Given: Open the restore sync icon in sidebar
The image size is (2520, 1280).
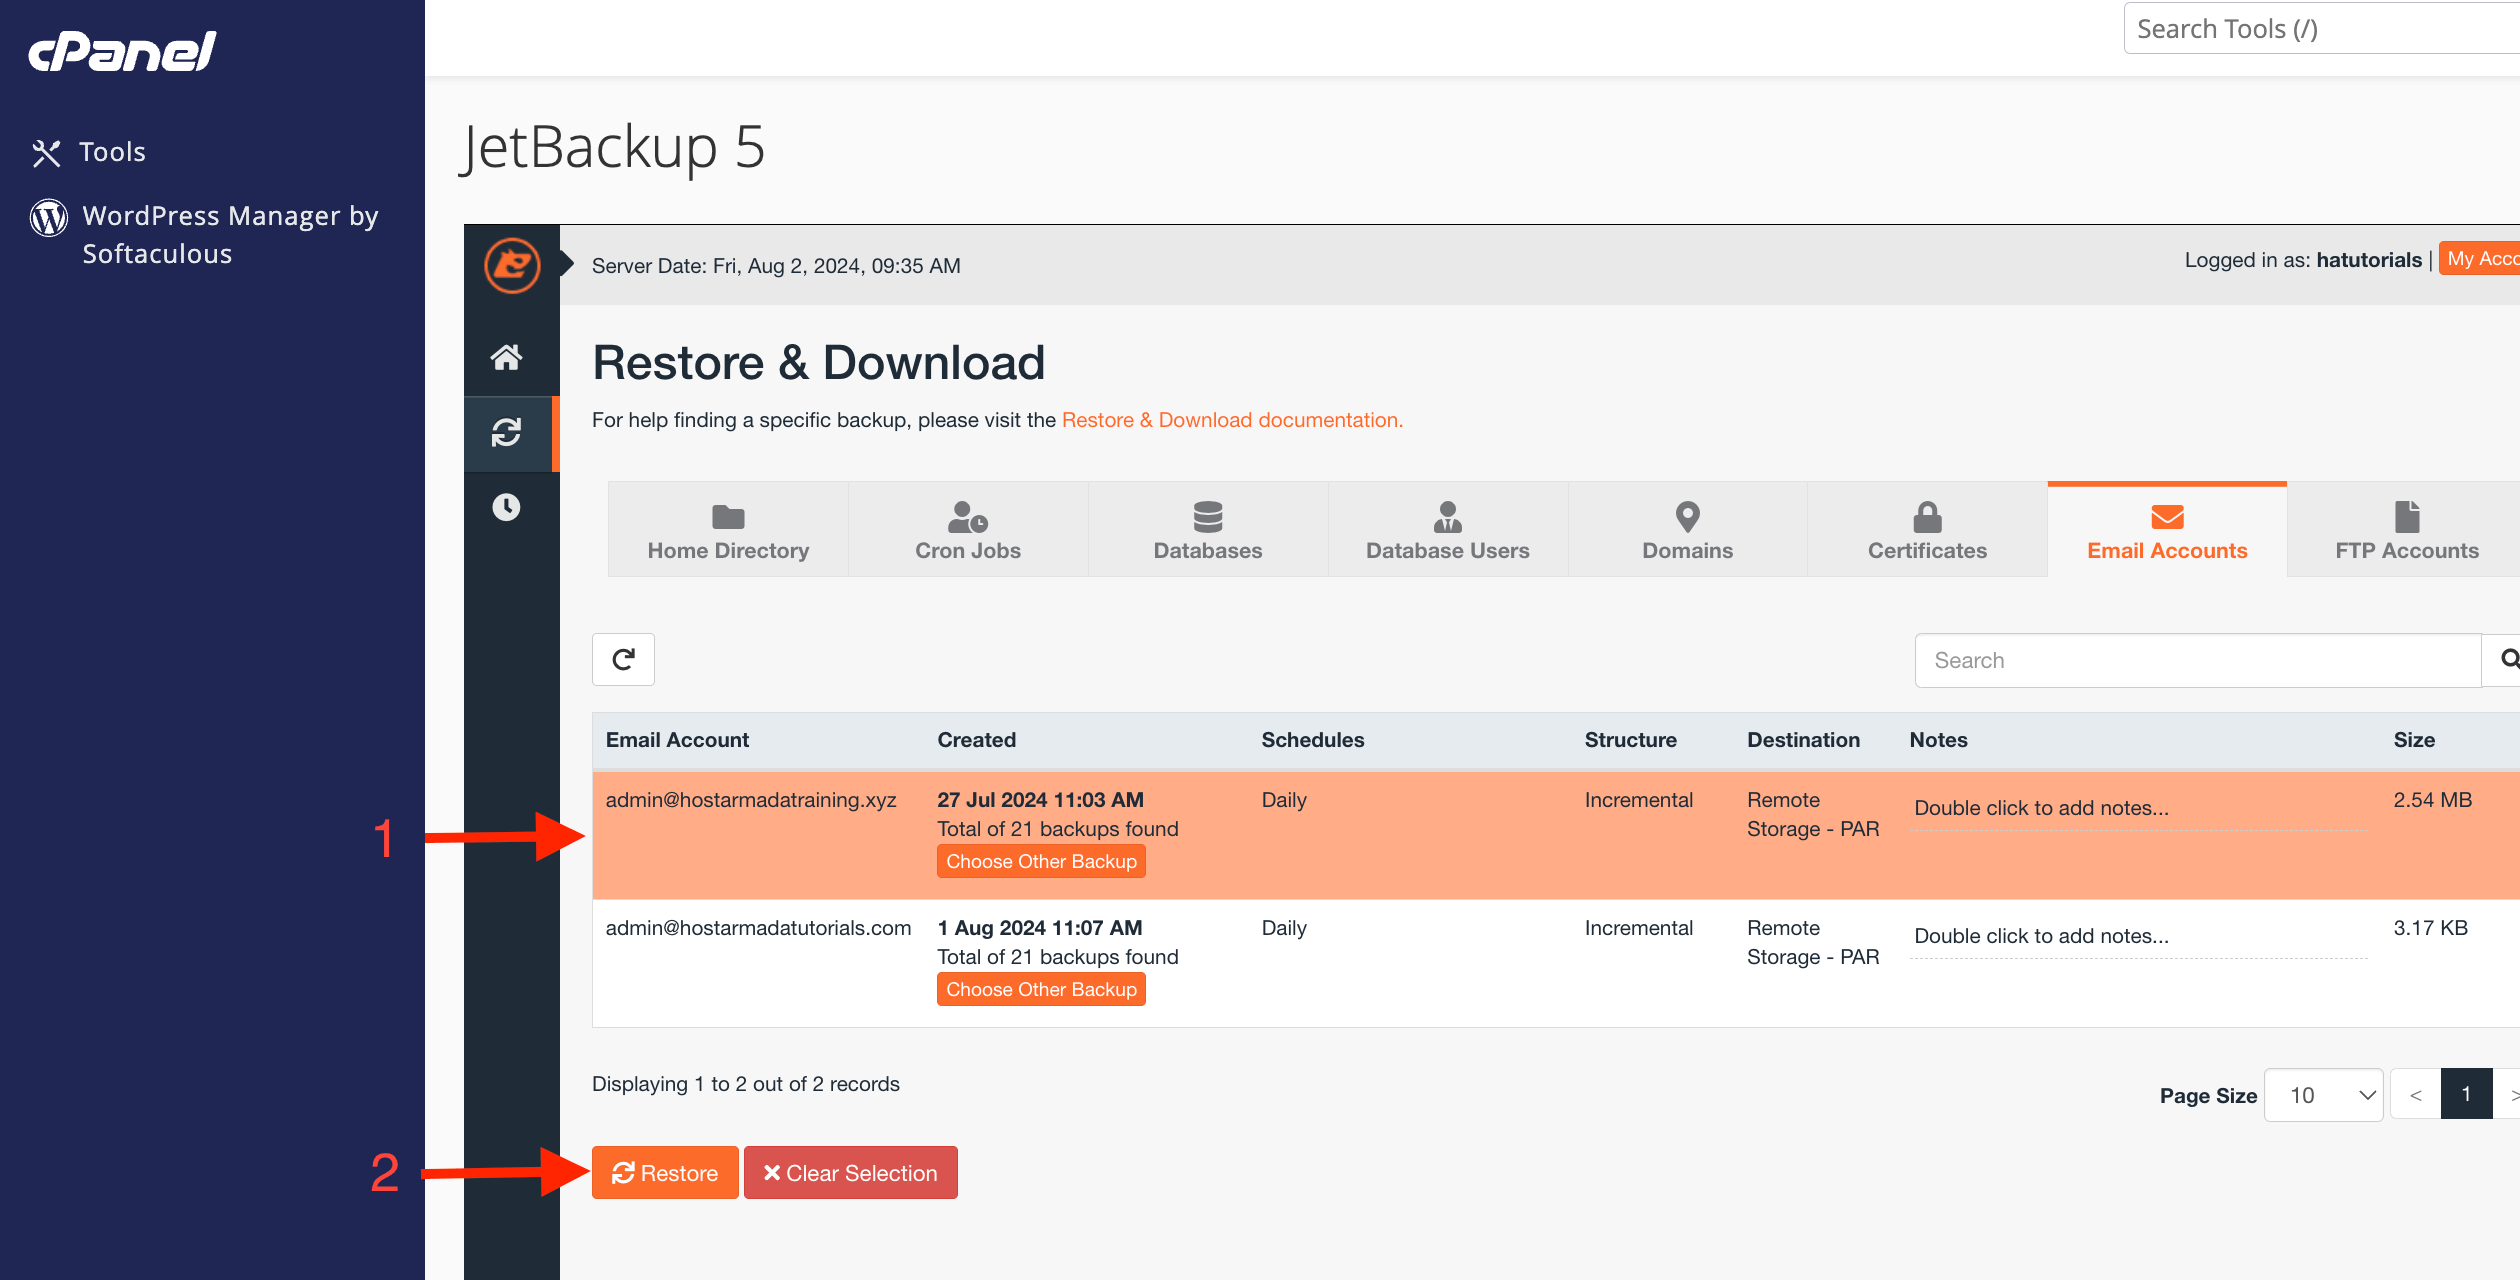Looking at the screenshot, I should [507, 433].
